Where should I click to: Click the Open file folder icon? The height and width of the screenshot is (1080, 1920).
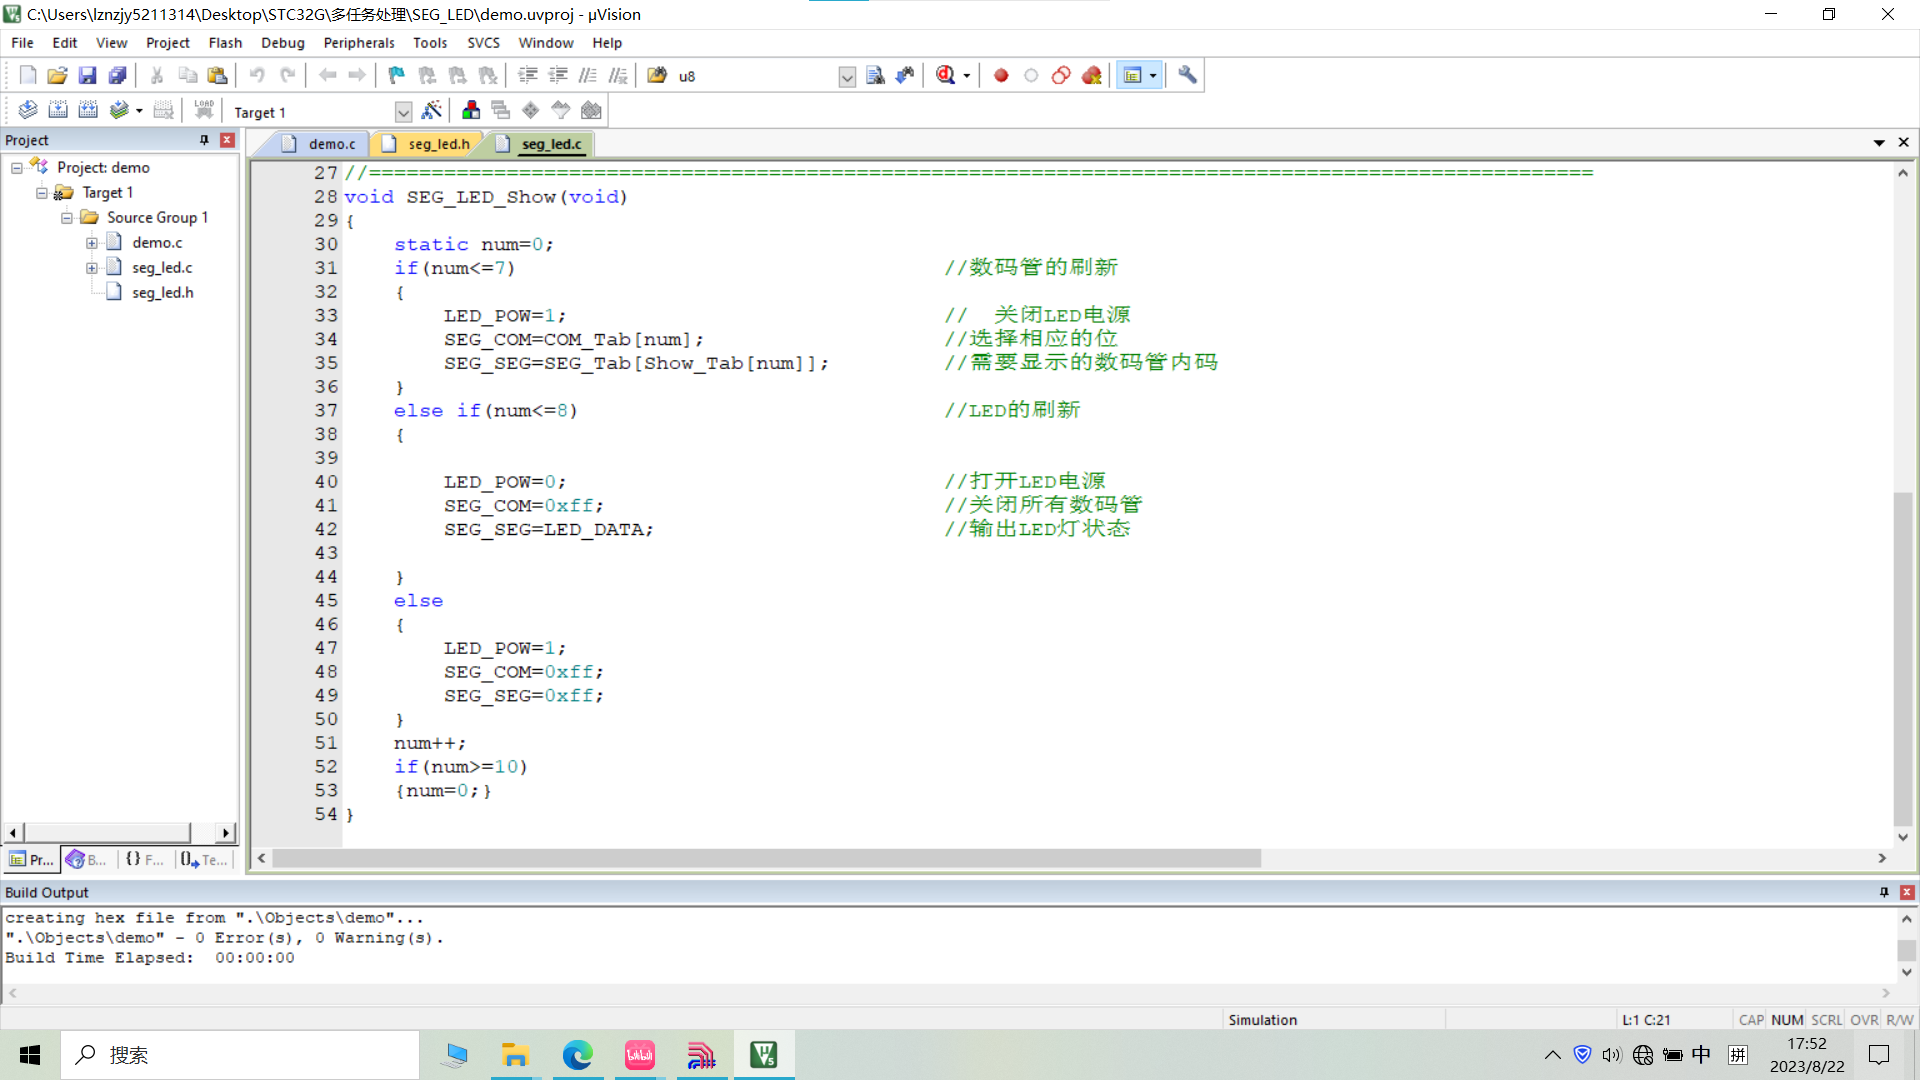[x=58, y=75]
